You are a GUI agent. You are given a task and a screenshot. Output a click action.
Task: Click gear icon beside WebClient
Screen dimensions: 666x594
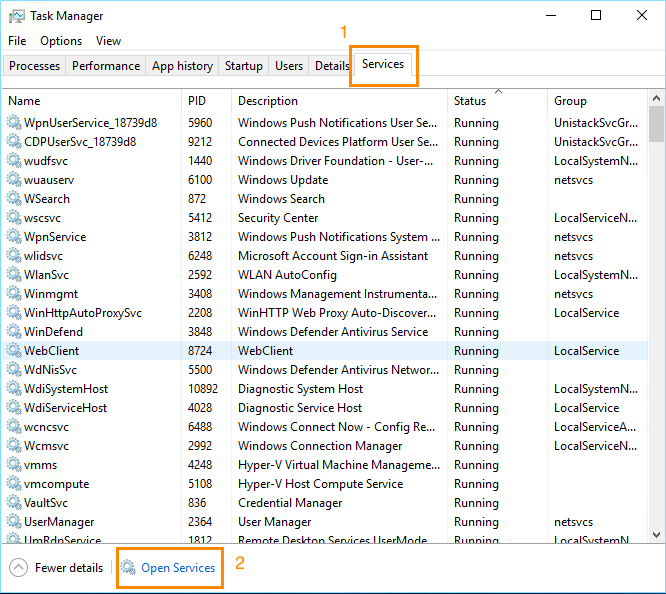click(14, 351)
